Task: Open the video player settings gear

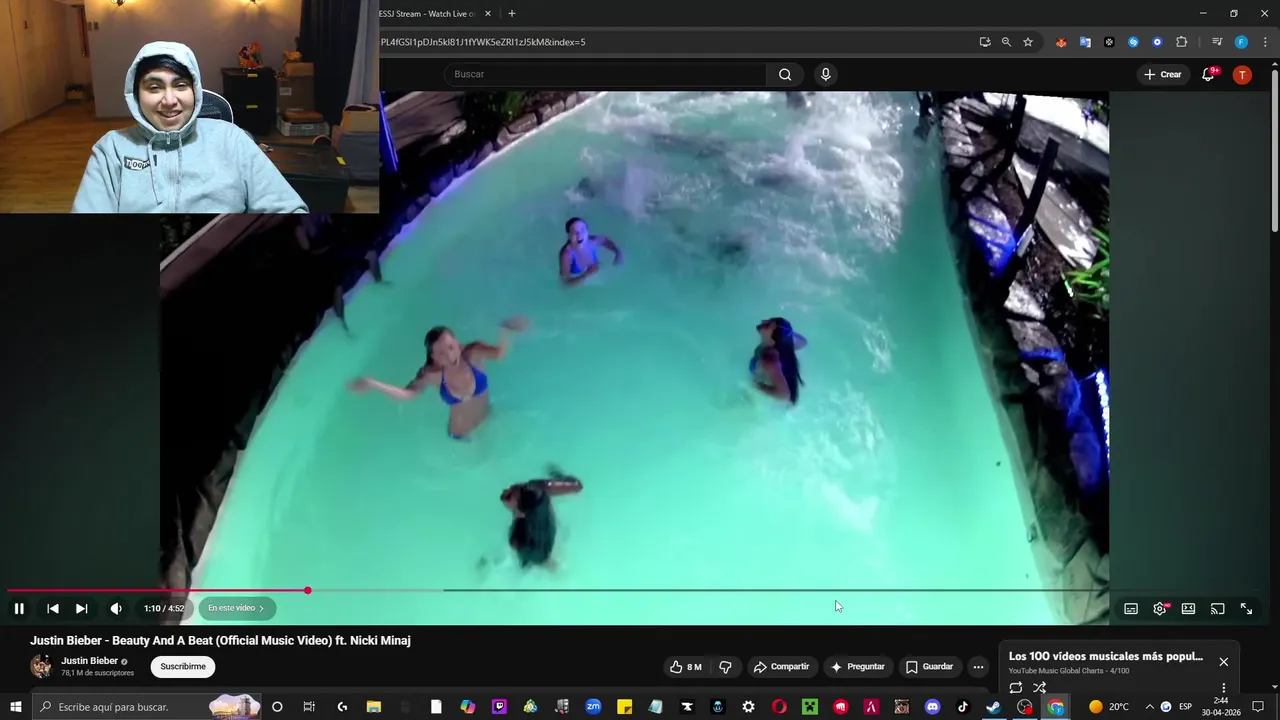Action: 1160,608
